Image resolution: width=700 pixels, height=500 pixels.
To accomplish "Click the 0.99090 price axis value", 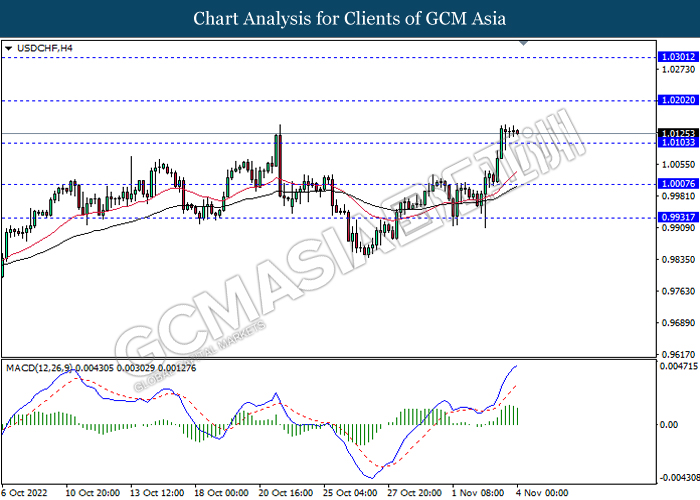I will [x=678, y=228].
